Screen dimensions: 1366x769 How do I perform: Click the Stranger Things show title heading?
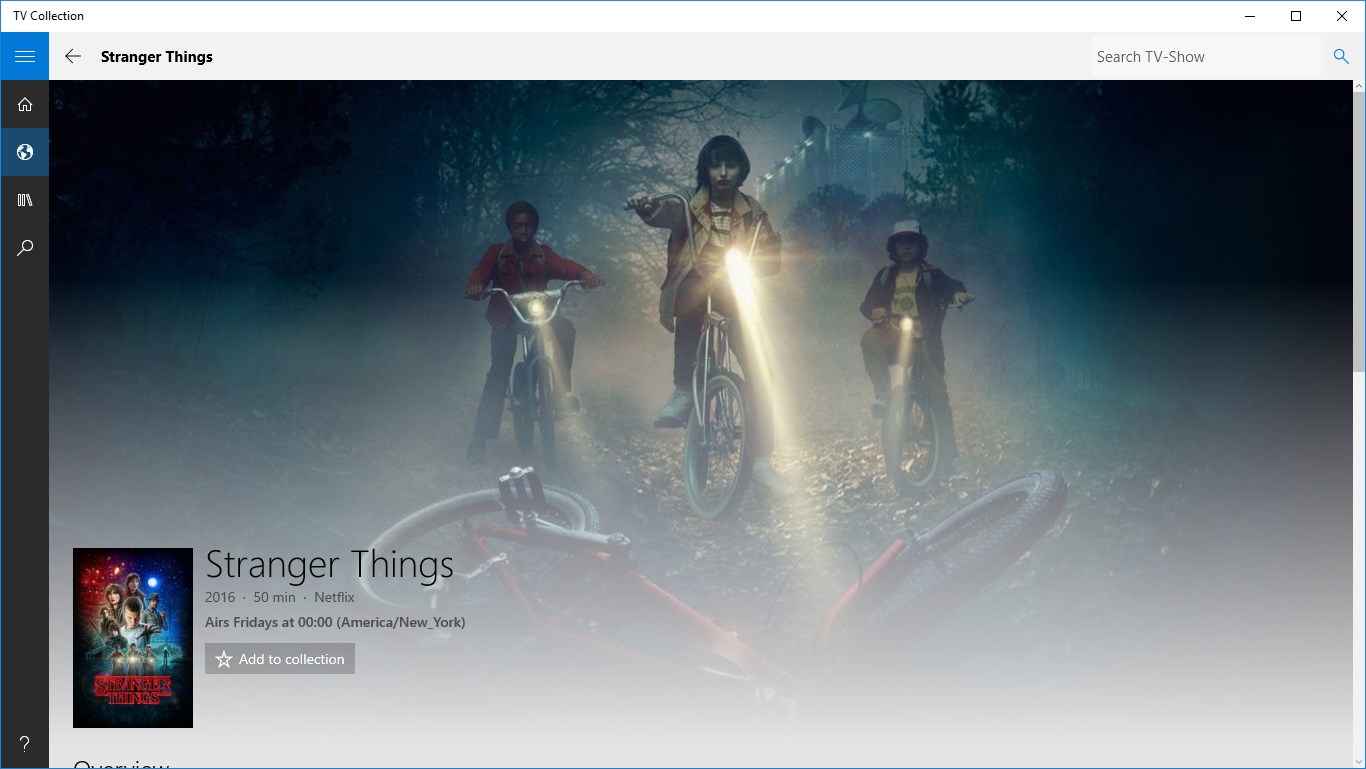click(329, 565)
